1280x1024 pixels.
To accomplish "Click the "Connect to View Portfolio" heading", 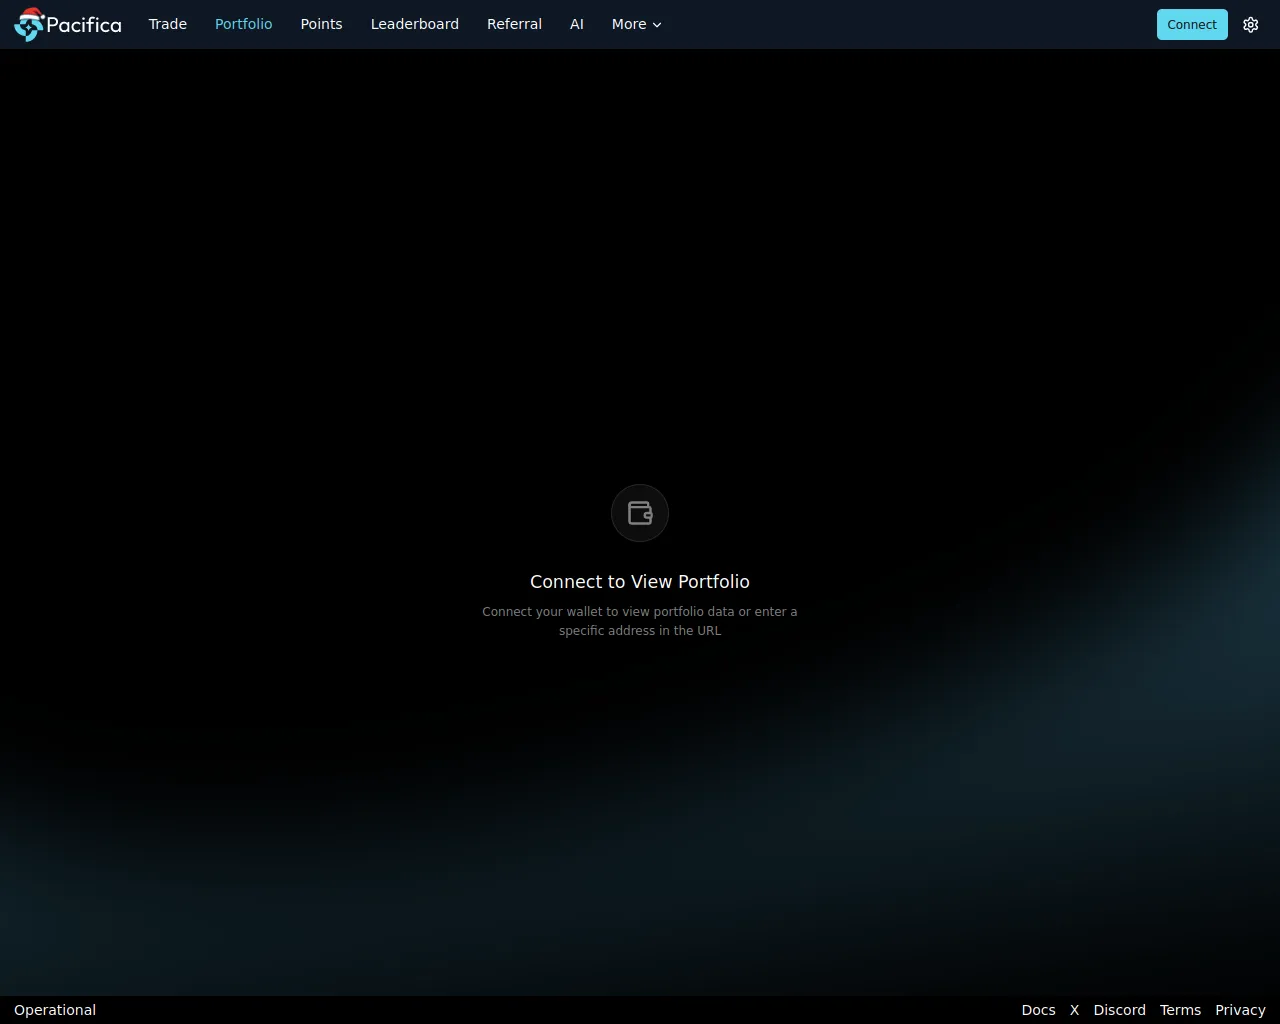I will (x=640, y=582).
